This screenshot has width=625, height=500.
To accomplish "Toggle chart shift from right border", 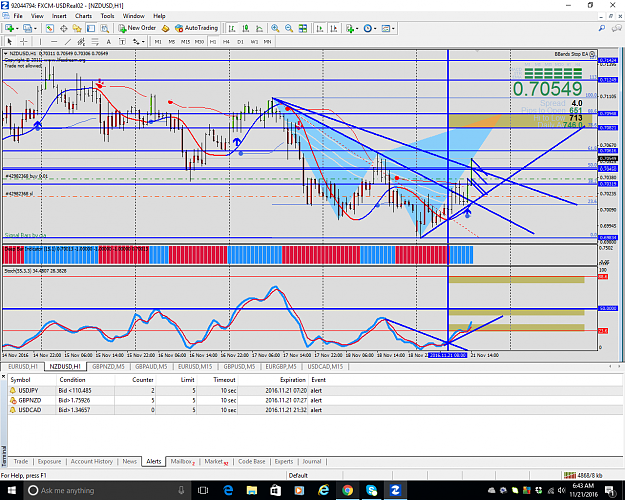I will tap(334, 28).
